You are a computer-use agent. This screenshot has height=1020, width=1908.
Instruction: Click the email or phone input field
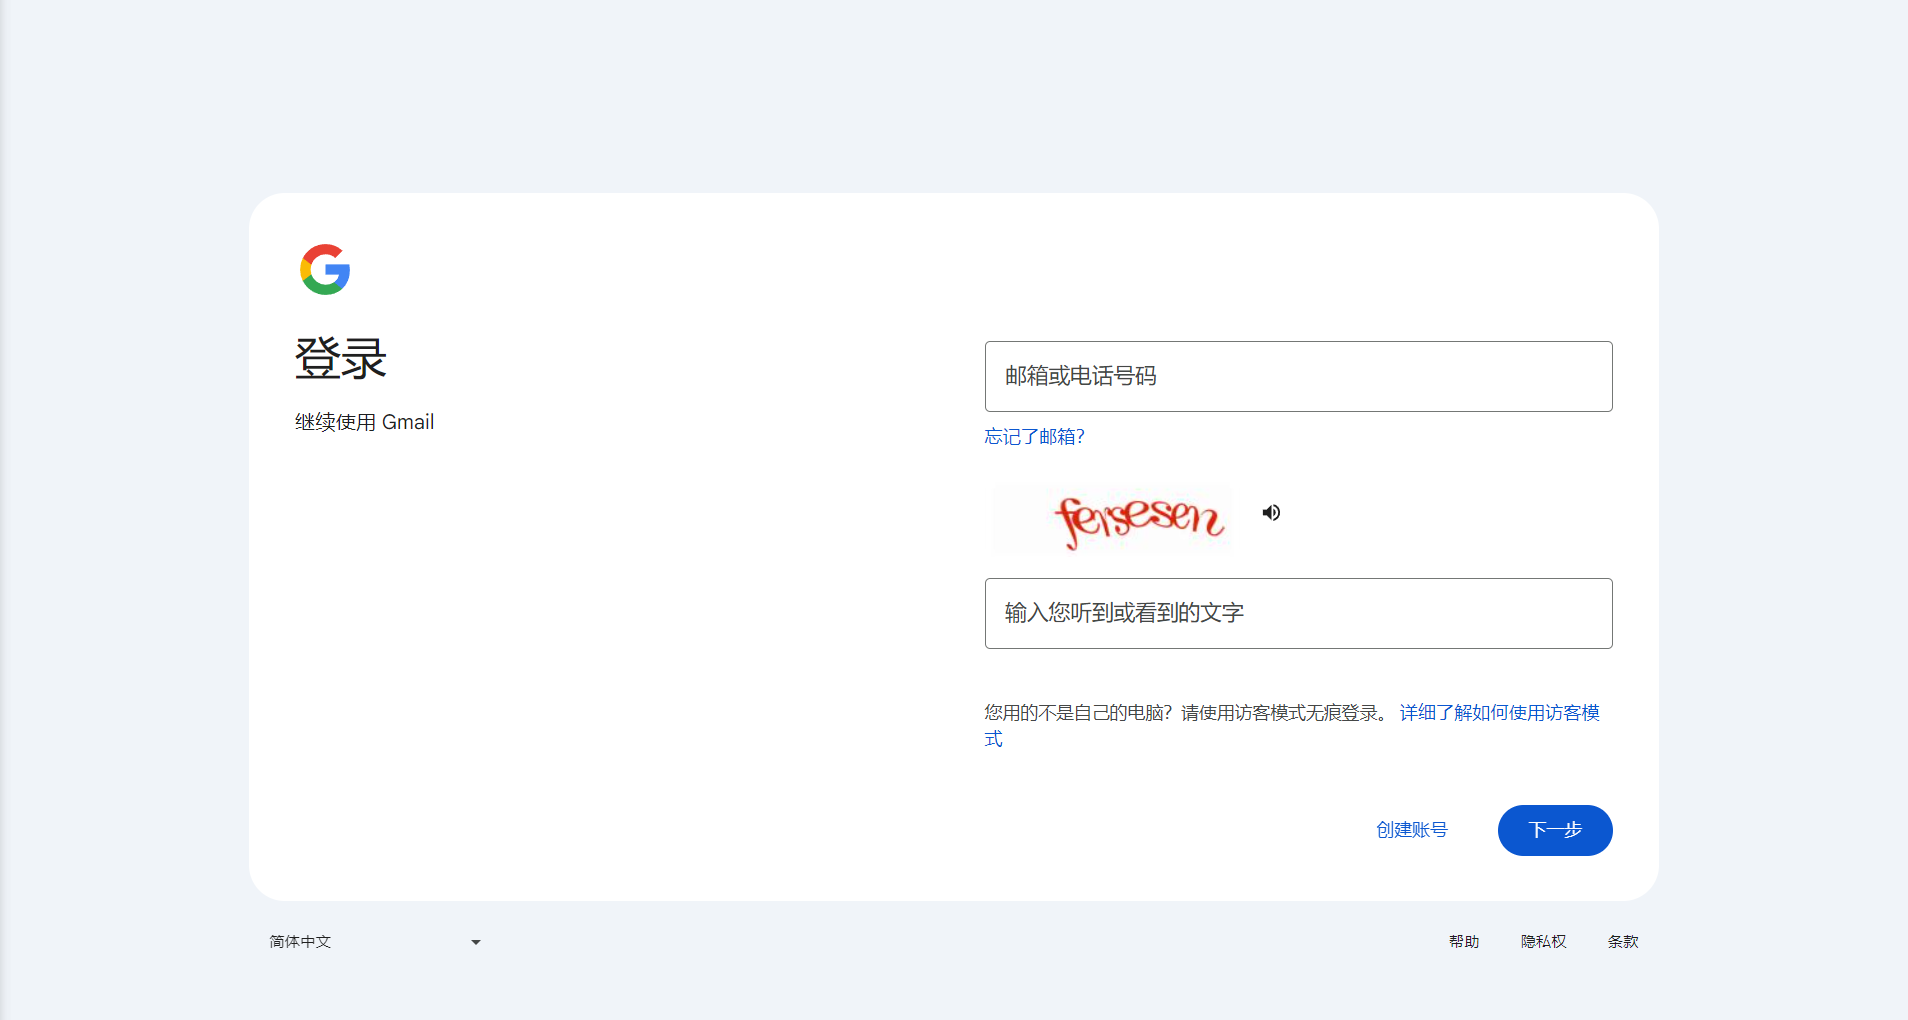click(x=1297, y=376)
